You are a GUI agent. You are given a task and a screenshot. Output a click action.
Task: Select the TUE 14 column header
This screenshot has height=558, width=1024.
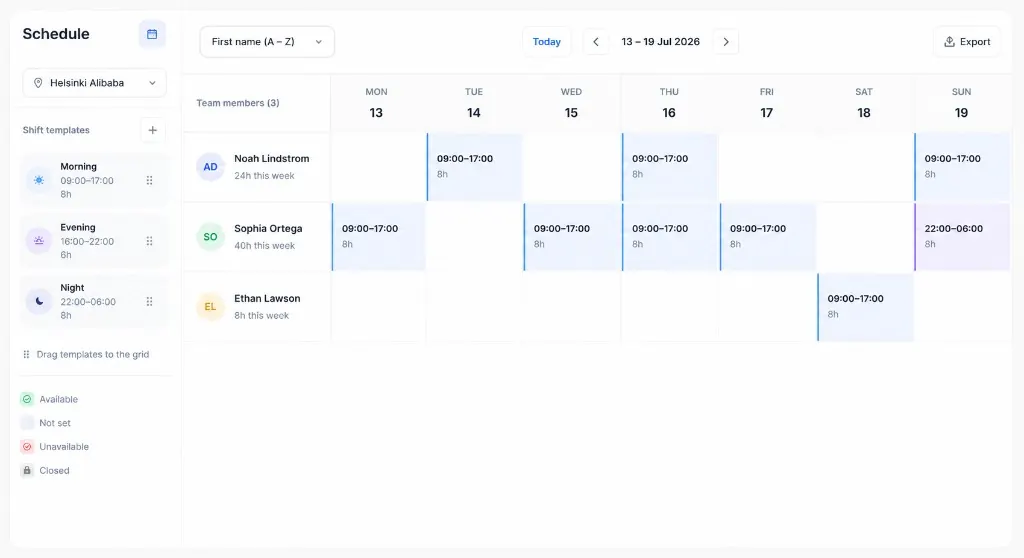point(473,103)
